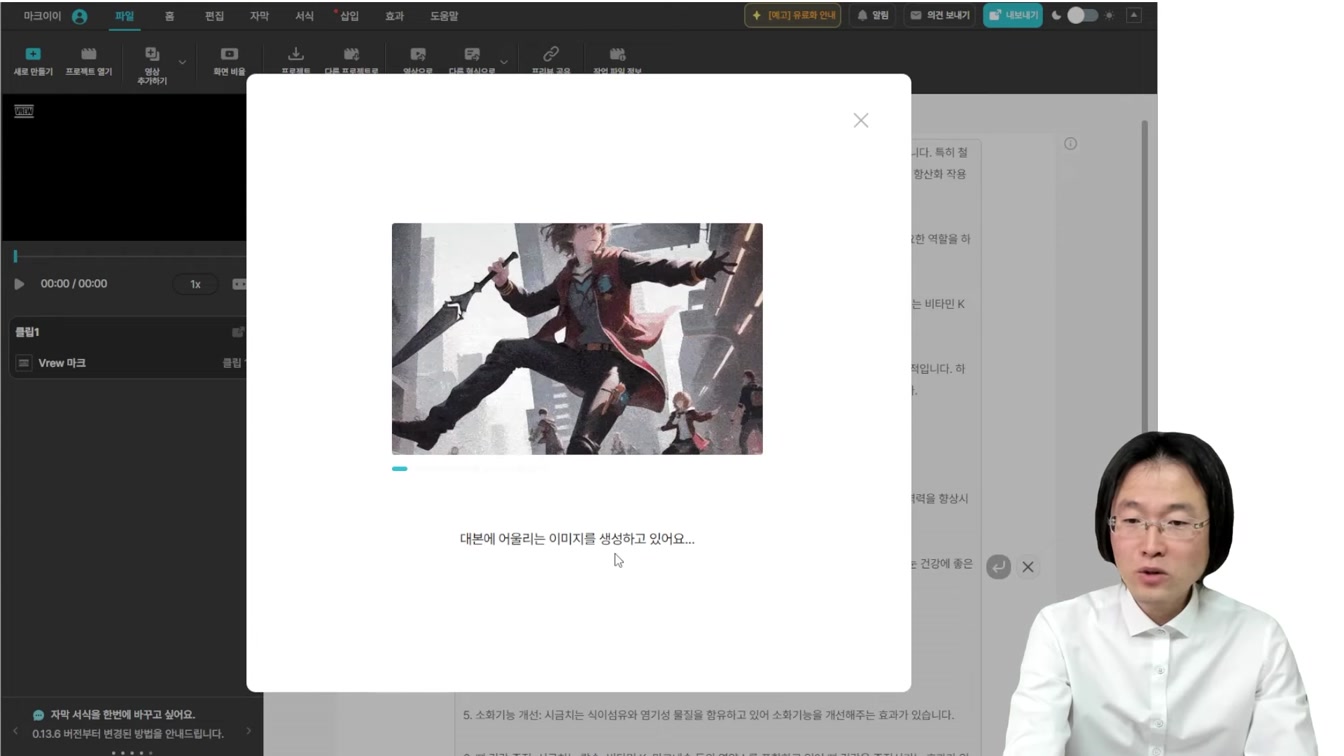The image size is (1344, 756).
Task: Open 알림 notifications bell
Action: coord(872,16)
